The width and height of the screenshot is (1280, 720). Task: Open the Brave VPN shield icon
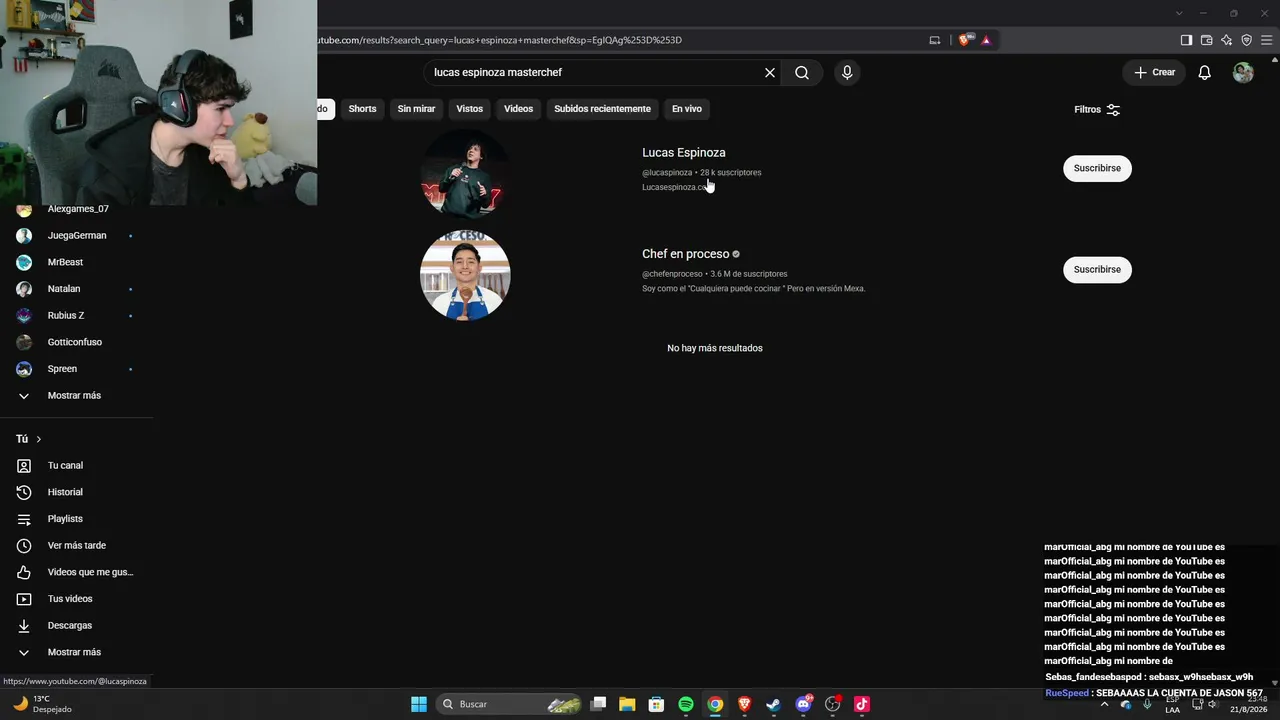click(1246, 40)
